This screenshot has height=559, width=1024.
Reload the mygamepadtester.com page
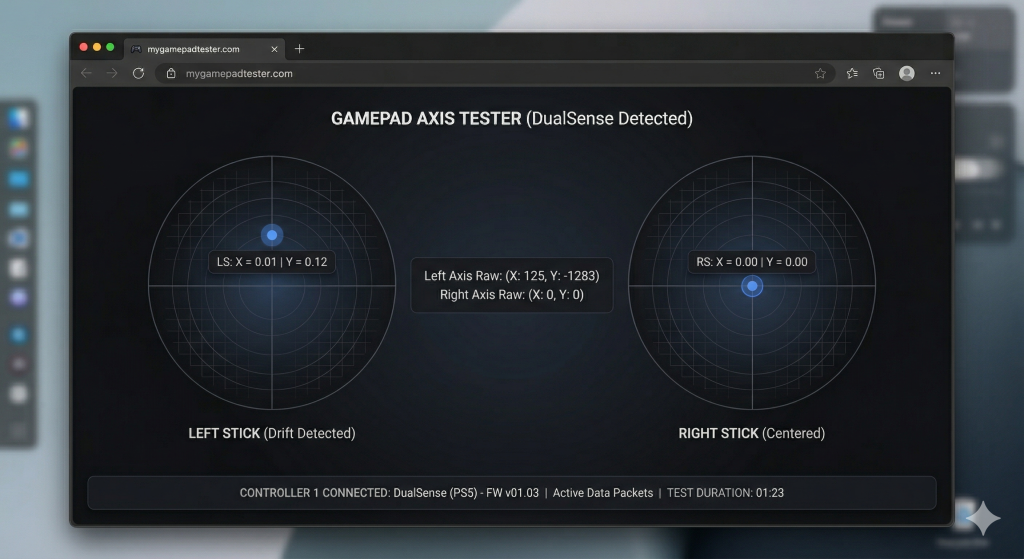[x=138, y=73]
